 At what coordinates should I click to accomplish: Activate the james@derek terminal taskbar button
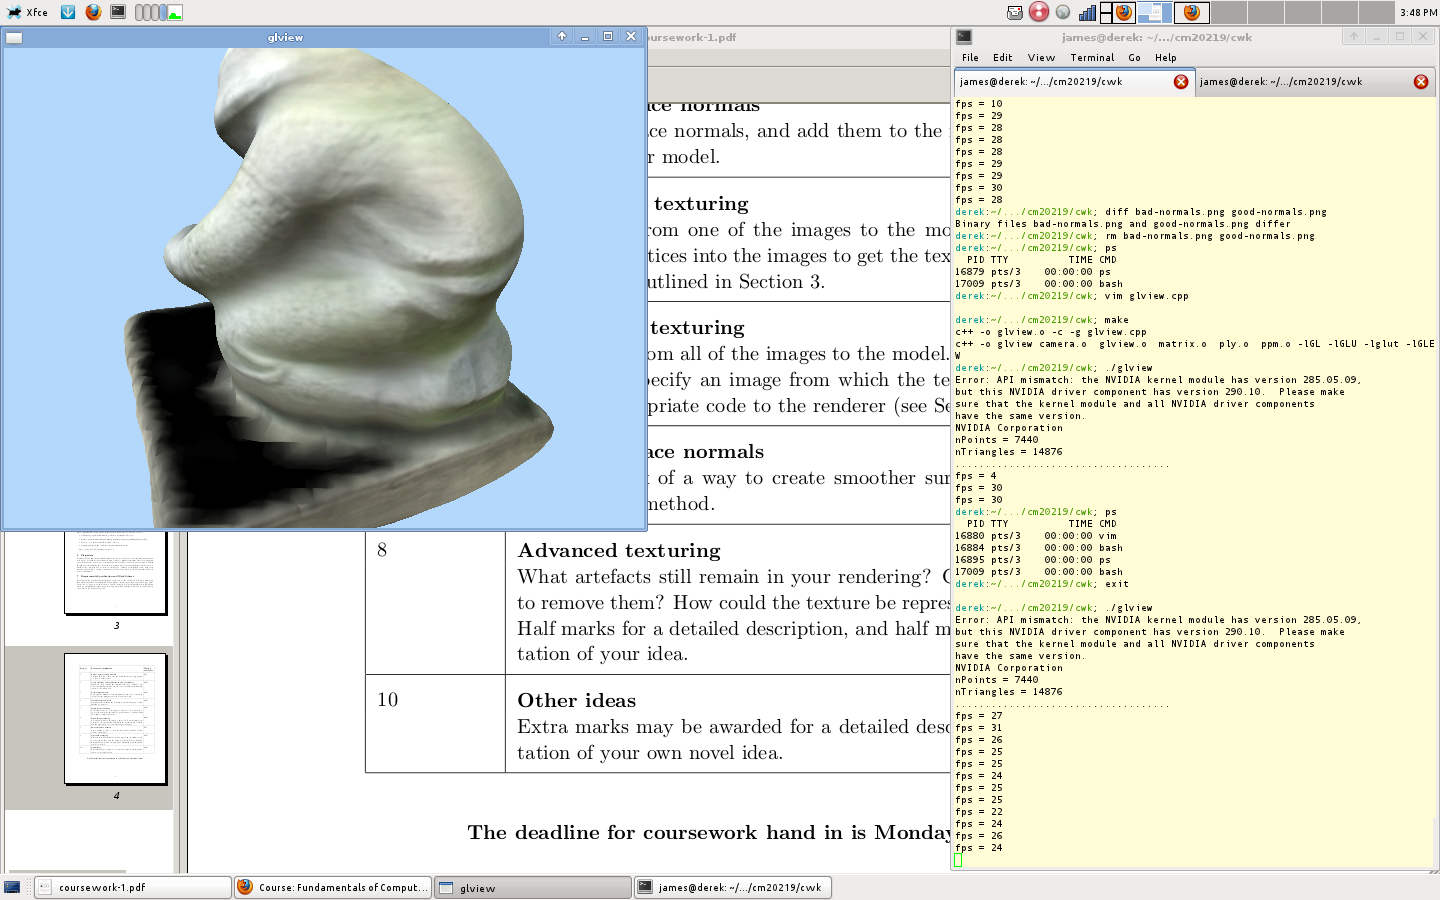(732, 887)
